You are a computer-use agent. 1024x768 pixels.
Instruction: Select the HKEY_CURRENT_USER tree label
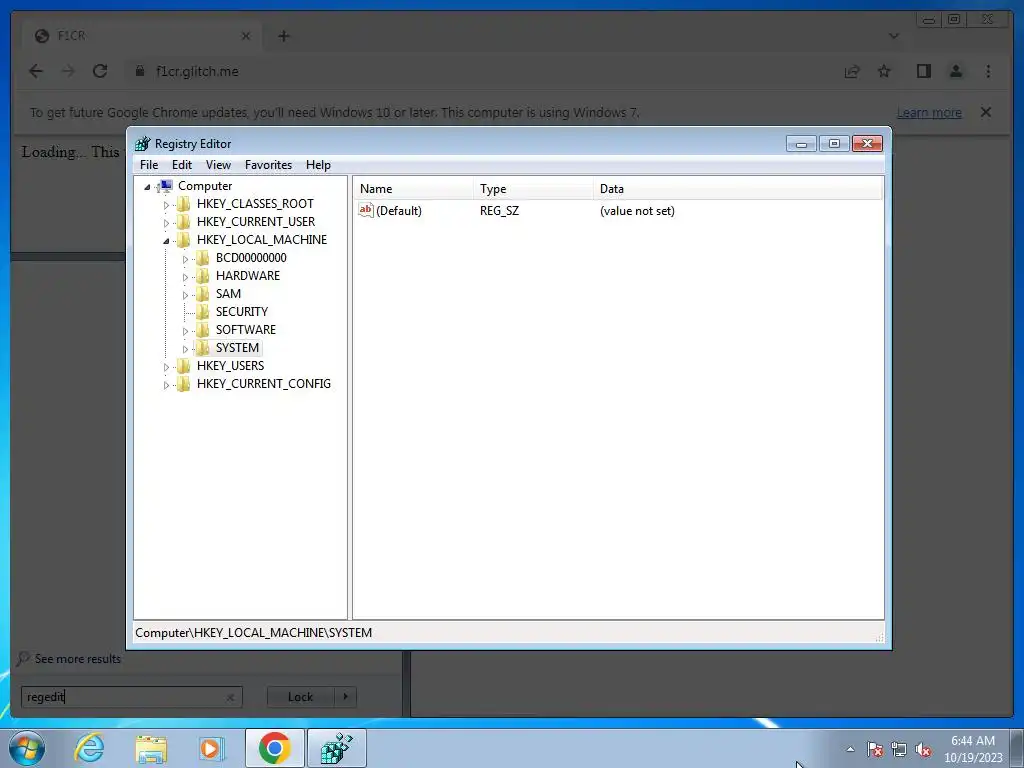coord(256,221)
